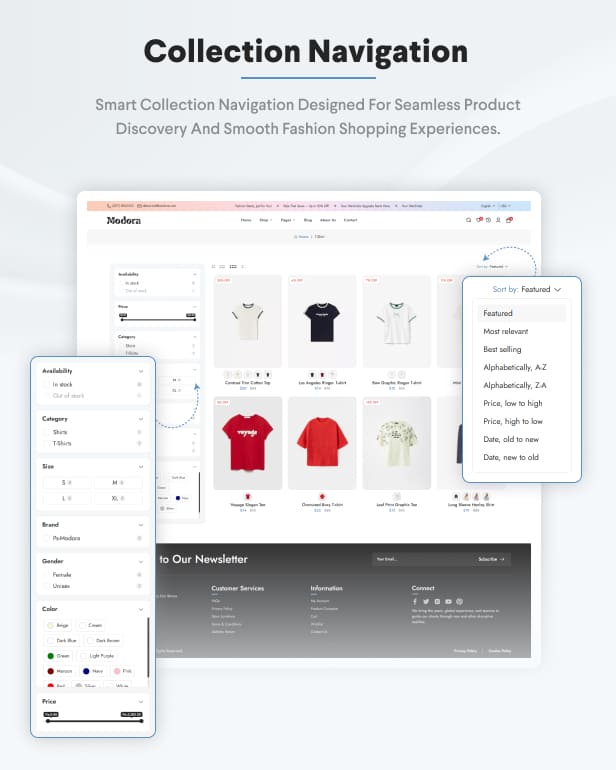Viewport: 616px width, 770px height.
Task: Sort by Price, low to high
Action: pos(513,403)
